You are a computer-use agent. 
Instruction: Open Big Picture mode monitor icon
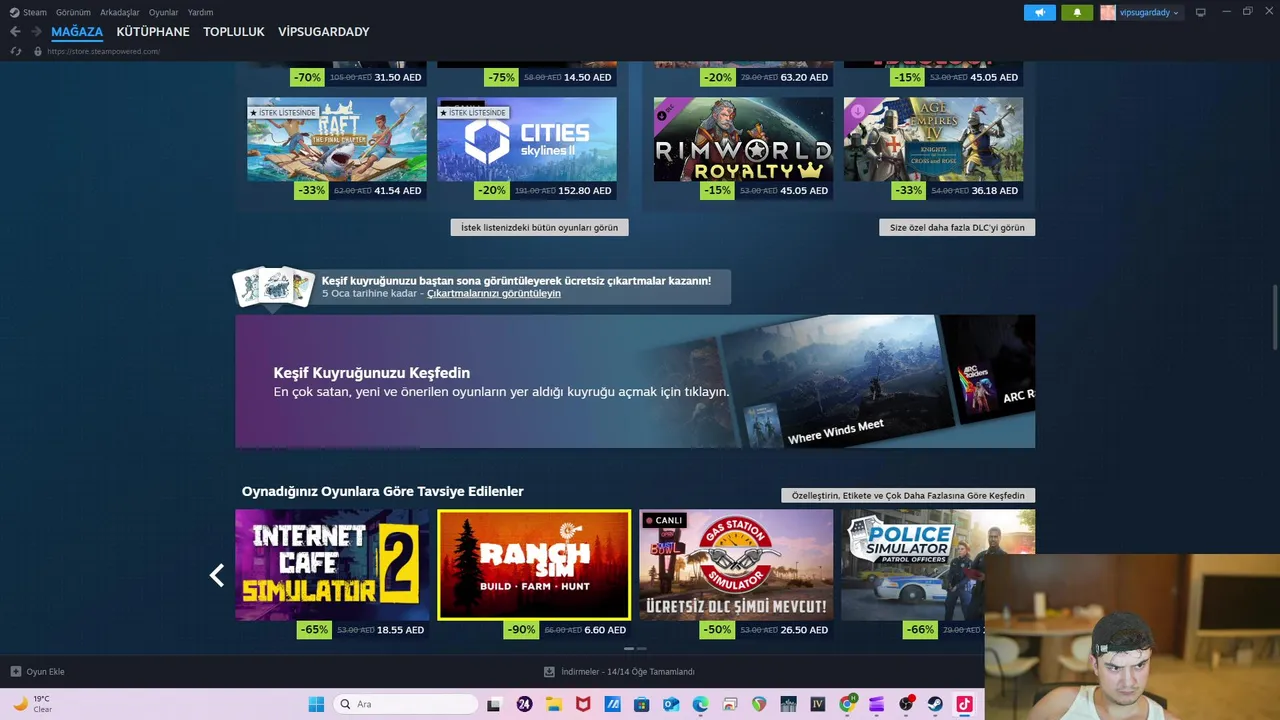pyautogui.click(x=1201, y=12)
